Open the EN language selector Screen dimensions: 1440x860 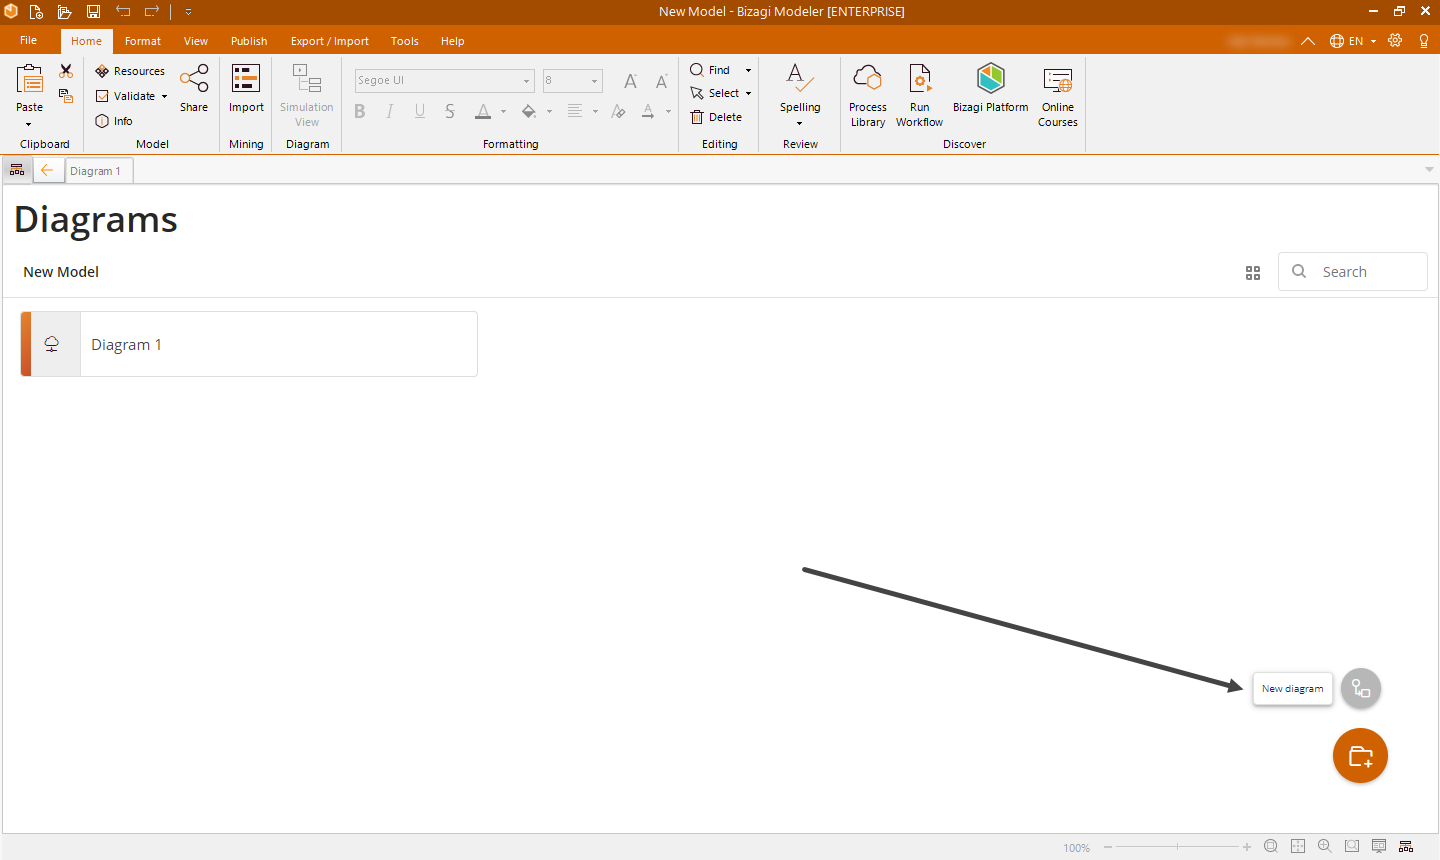1353,41
